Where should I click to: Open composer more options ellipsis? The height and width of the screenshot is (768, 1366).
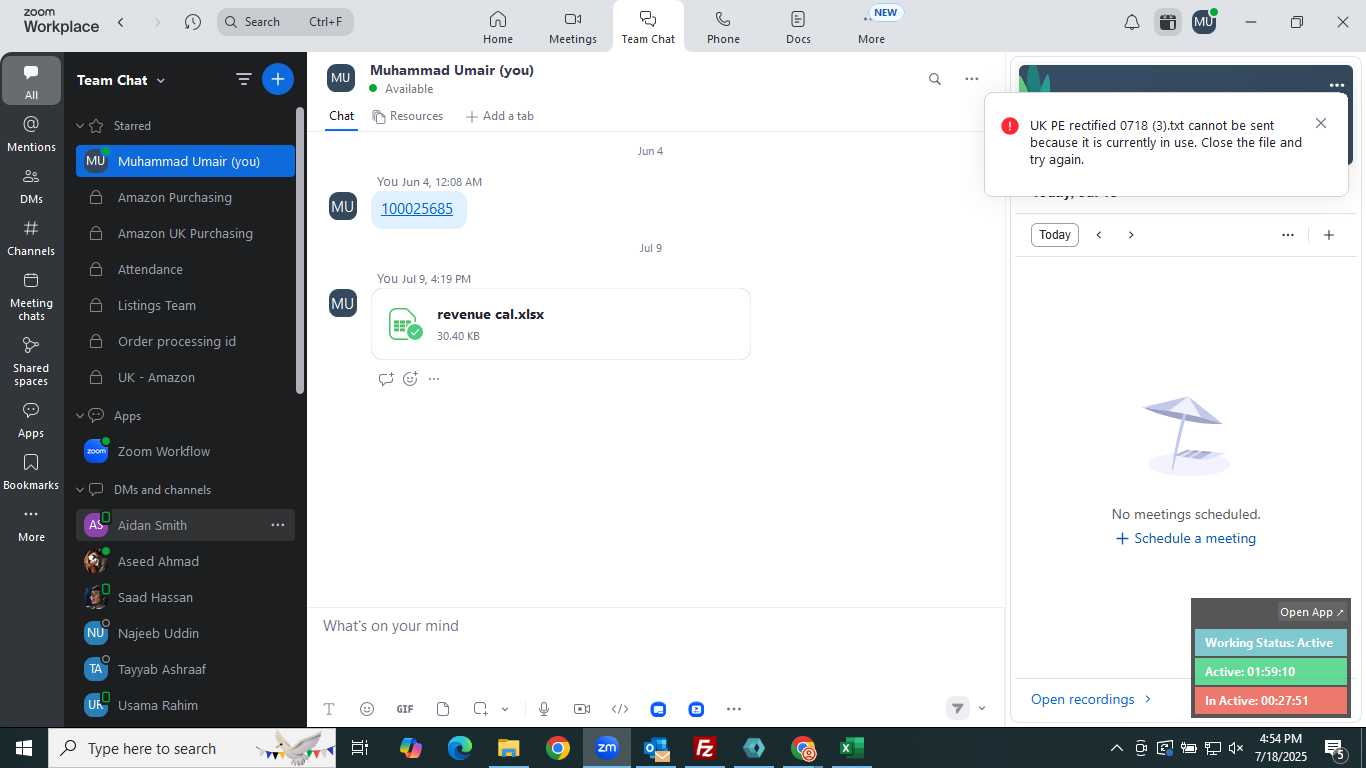point(734,709)
